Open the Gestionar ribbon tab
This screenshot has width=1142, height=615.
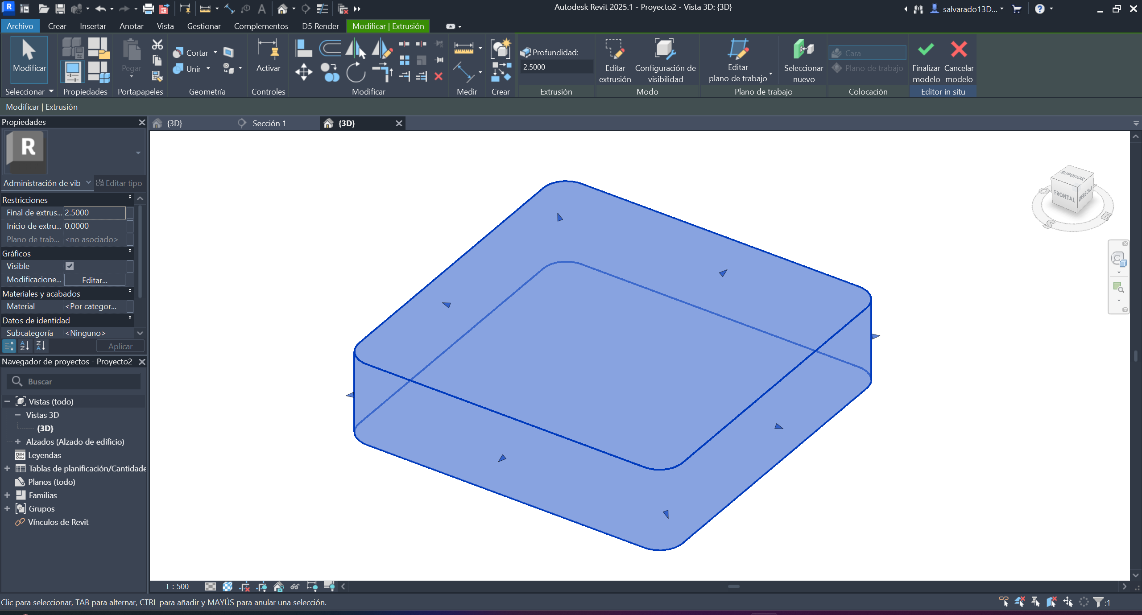point(204,26)
